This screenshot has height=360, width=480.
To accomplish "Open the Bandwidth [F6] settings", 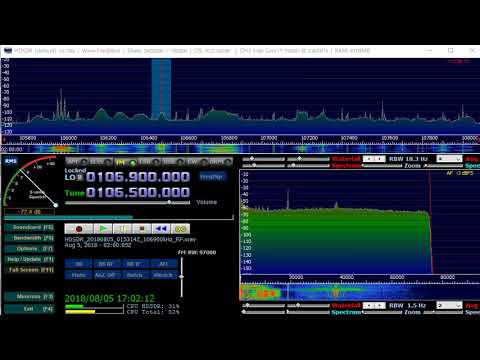I will coord(30,238).
